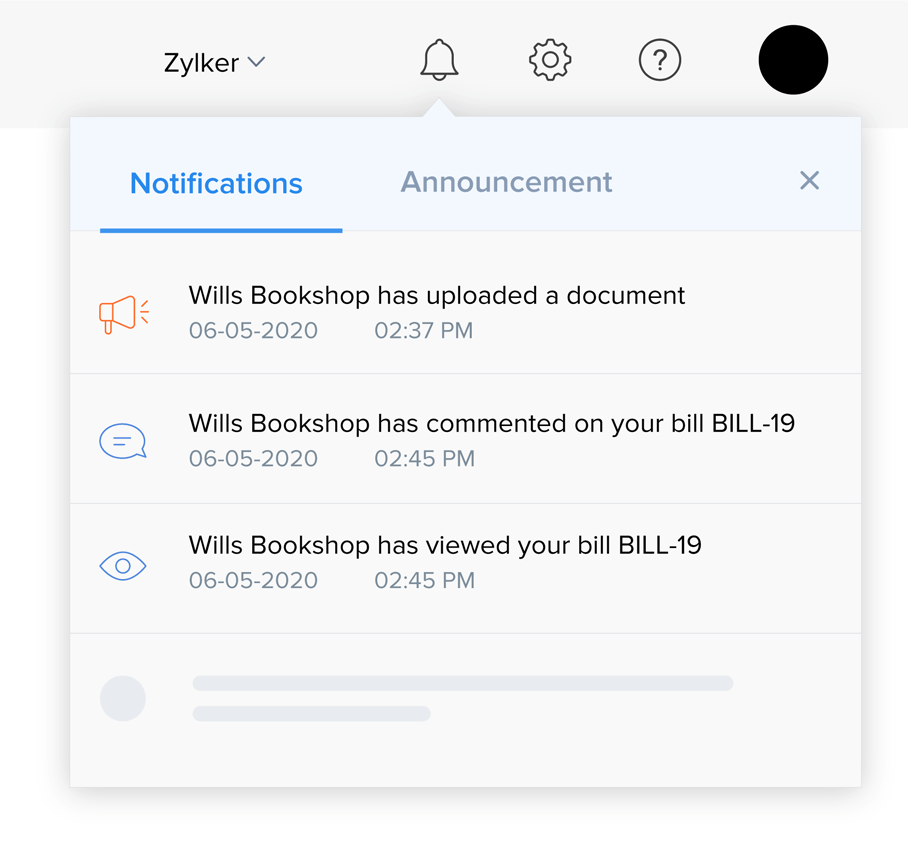This screenshot has height=853, width=908.
Task: Click the 06-05-2020 date under viewed bill notification
Action: (x=253, y=581)
